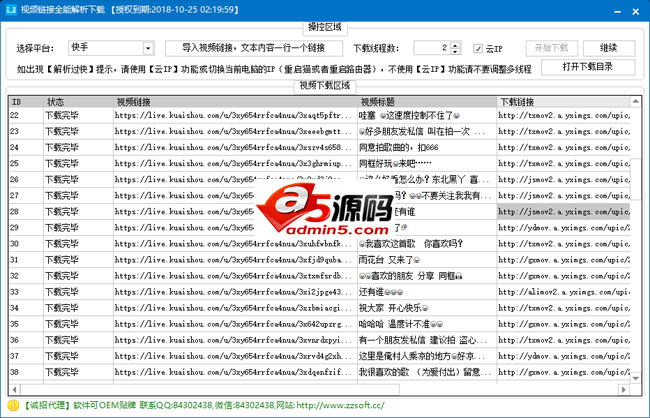
Task: Click the title '哈哈哈 温度计不准'
Action: pyautogui.click(x=401, y=324)
